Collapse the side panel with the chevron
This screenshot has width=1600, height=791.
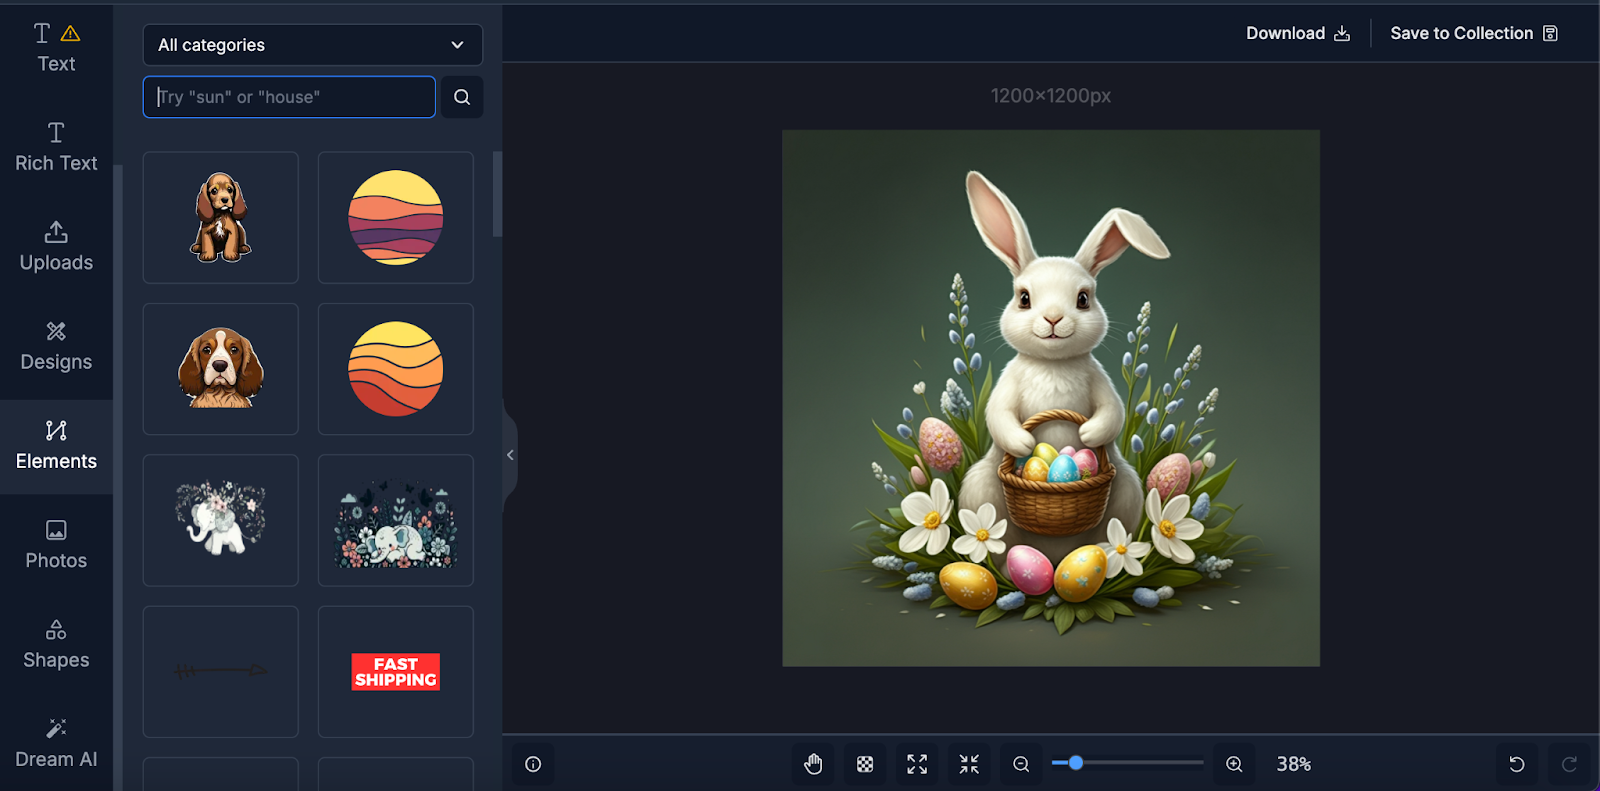pyautogui.click(x=510, y=455)
